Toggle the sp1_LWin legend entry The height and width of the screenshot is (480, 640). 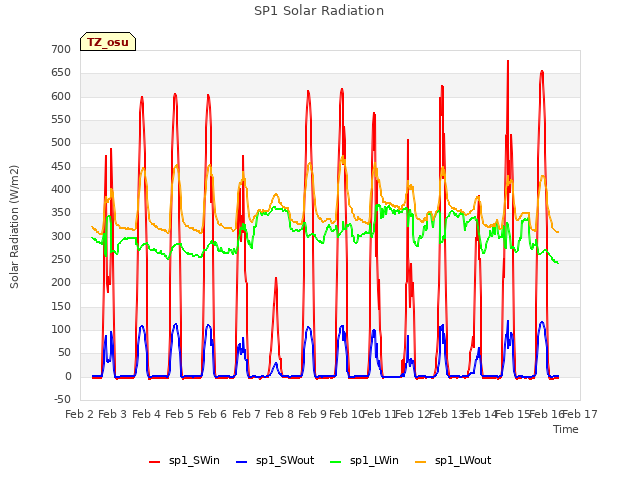pos(364,461)
